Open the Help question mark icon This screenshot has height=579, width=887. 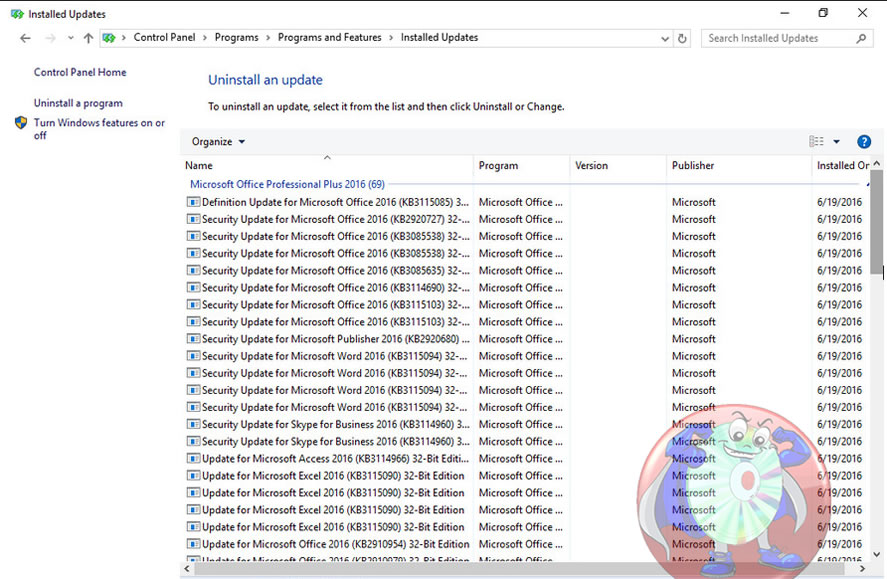(x=864, y=141)
